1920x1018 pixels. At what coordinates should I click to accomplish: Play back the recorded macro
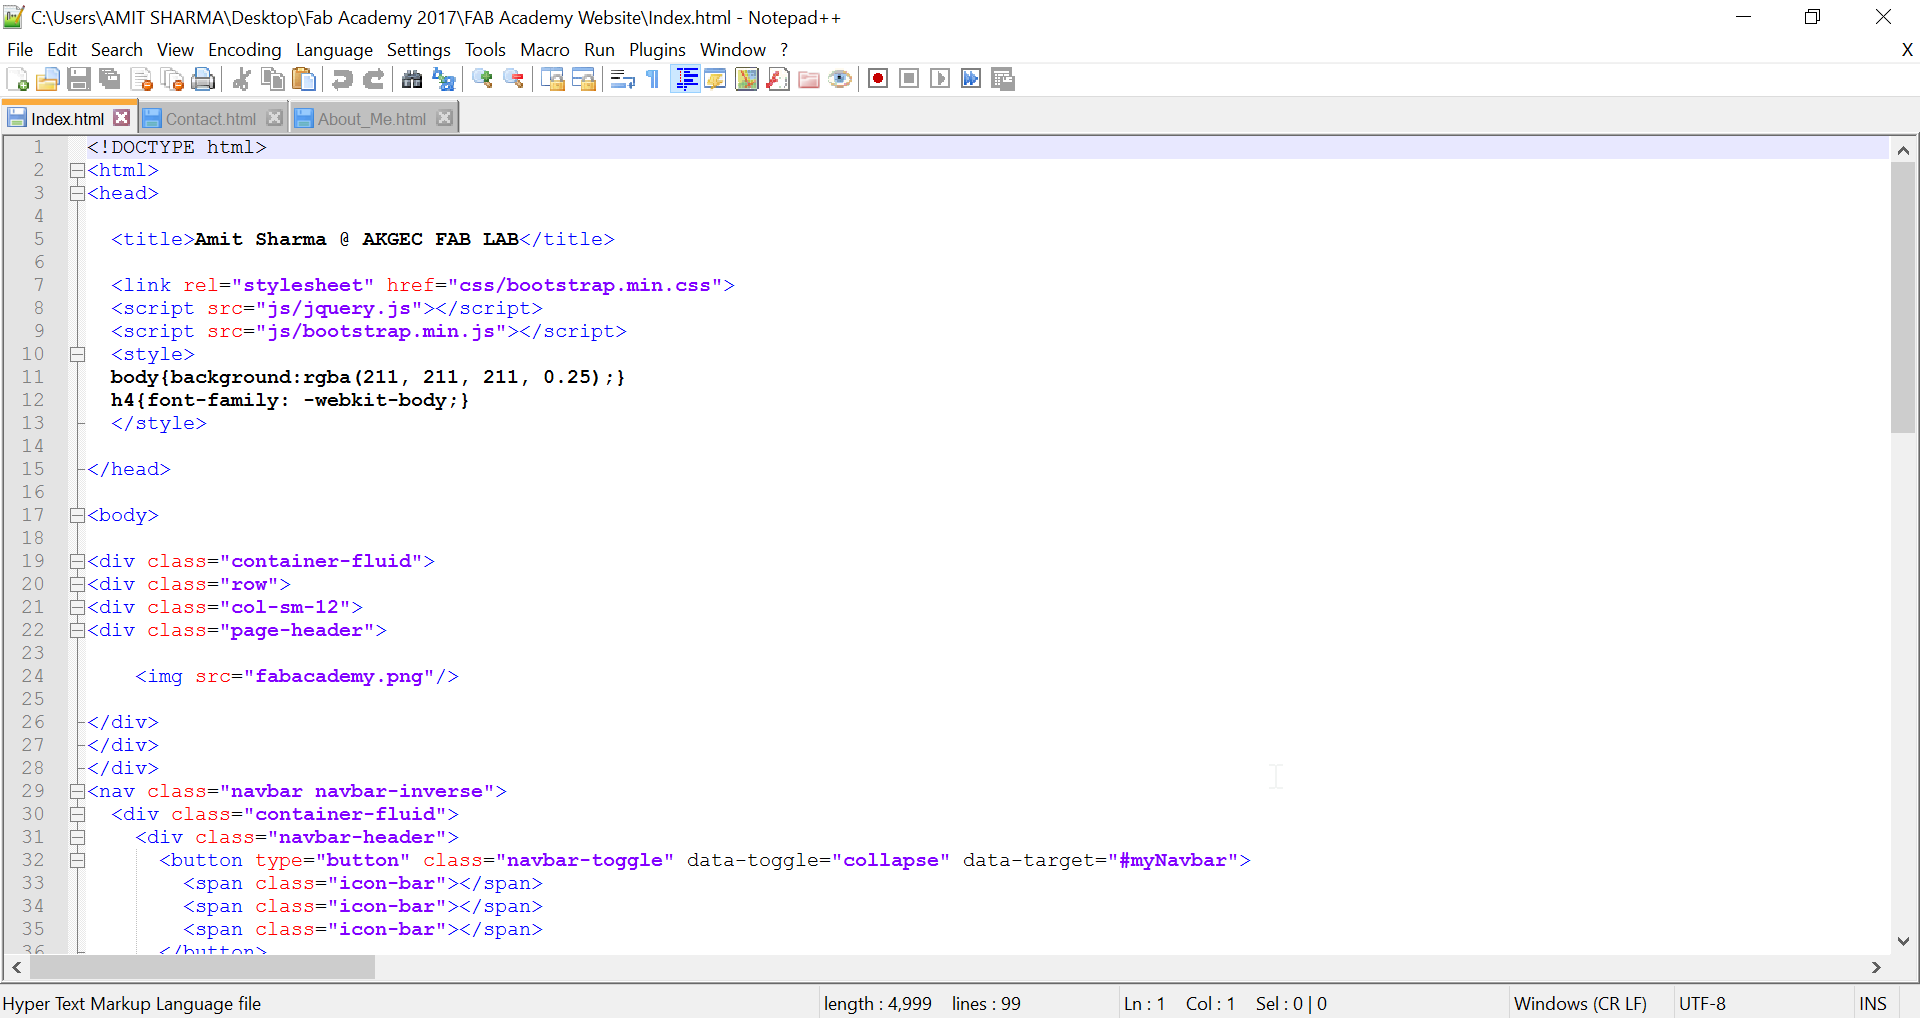940,79
